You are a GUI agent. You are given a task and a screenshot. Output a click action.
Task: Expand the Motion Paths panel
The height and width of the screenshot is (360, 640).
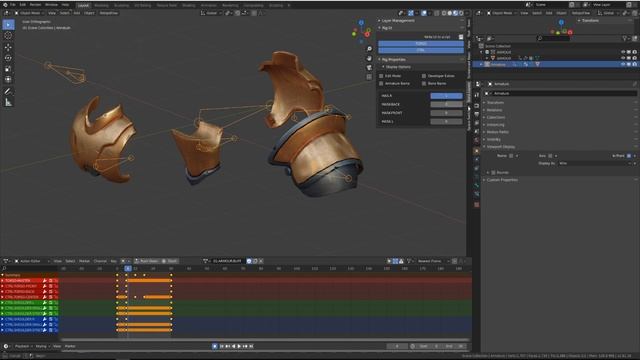498,132
